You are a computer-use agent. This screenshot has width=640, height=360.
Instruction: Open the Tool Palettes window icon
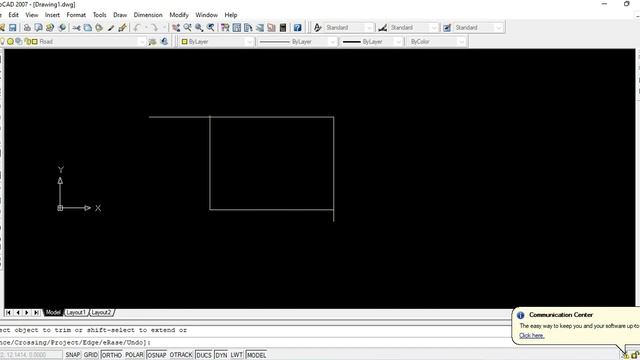pos(248,28)
